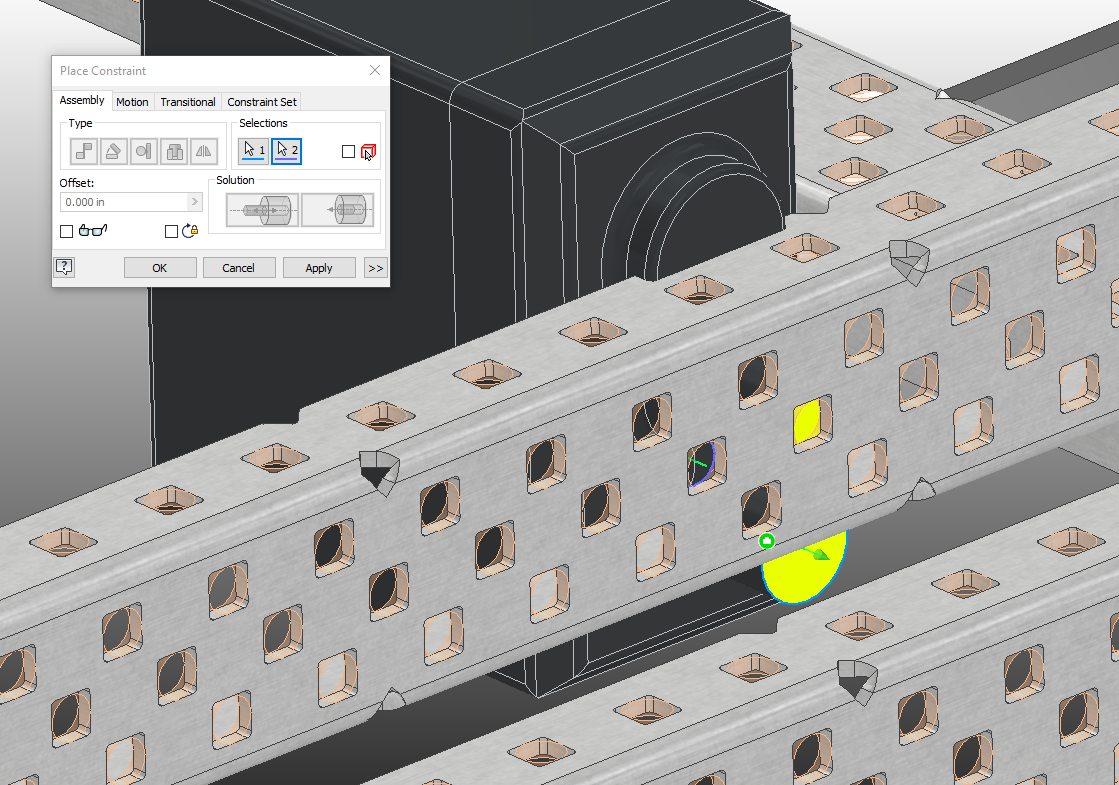Viewport: 1119px width, 785px height.
Task: Apply the current constraint
Action: click(319, 268)
